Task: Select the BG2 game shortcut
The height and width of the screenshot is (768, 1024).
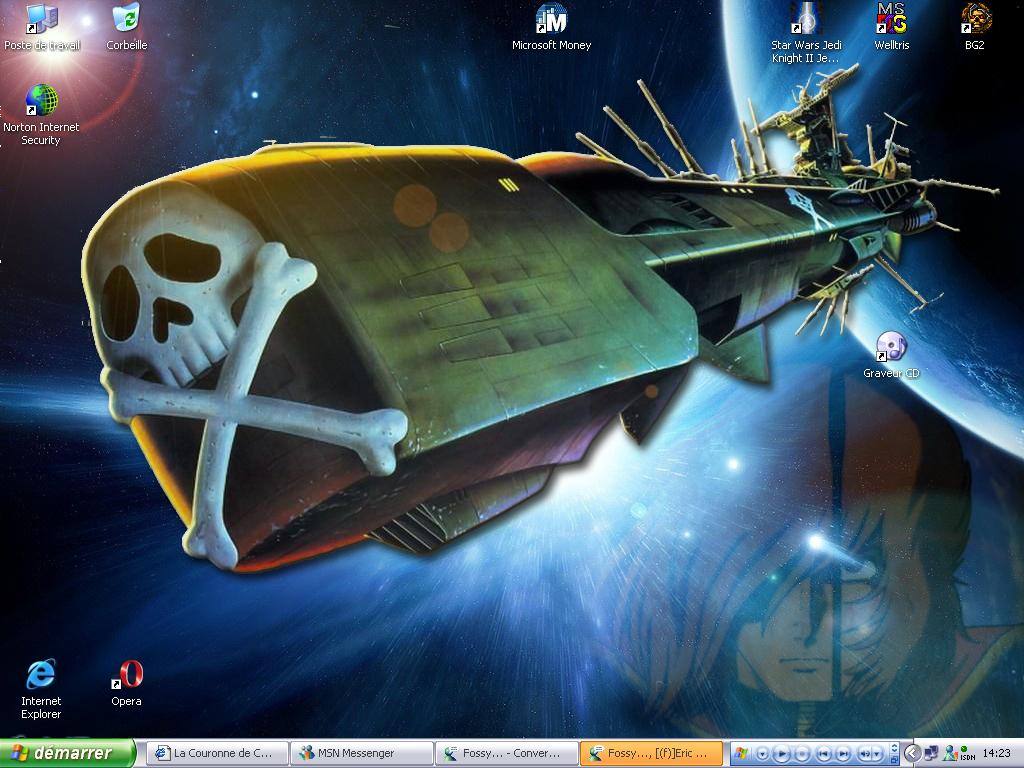Action: point(975,27)
